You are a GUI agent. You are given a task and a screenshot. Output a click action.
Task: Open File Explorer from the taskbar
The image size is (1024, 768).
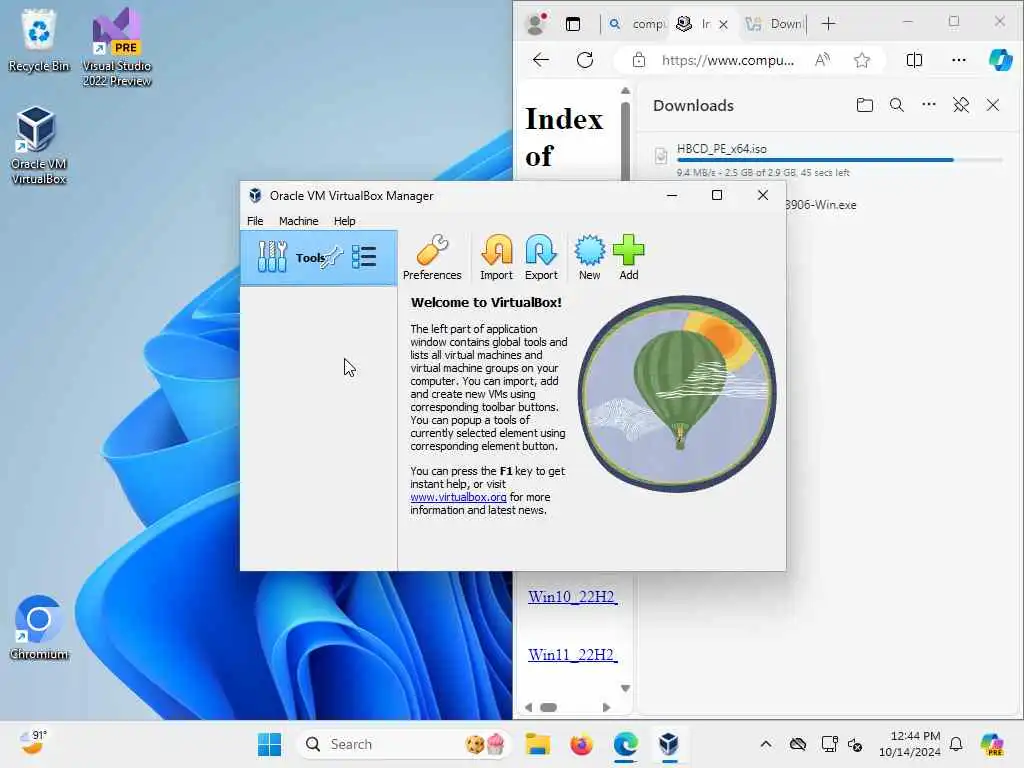(x=537, y=744)
